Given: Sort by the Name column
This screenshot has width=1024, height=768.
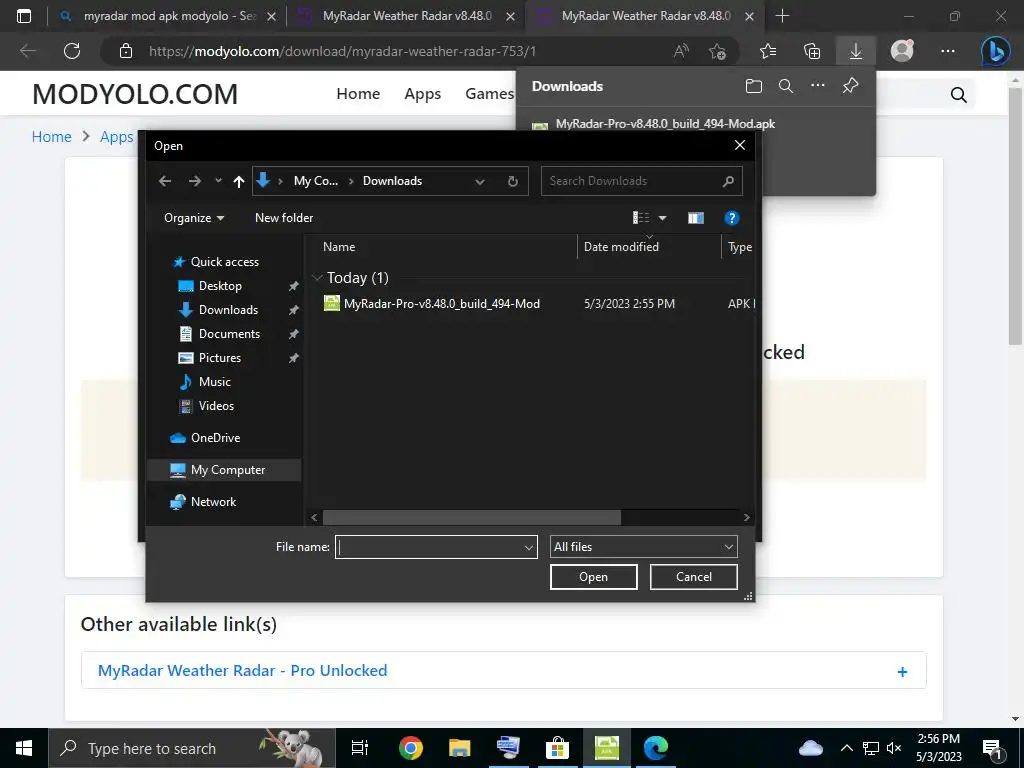Looking at the screenshot, I should 339,247.
